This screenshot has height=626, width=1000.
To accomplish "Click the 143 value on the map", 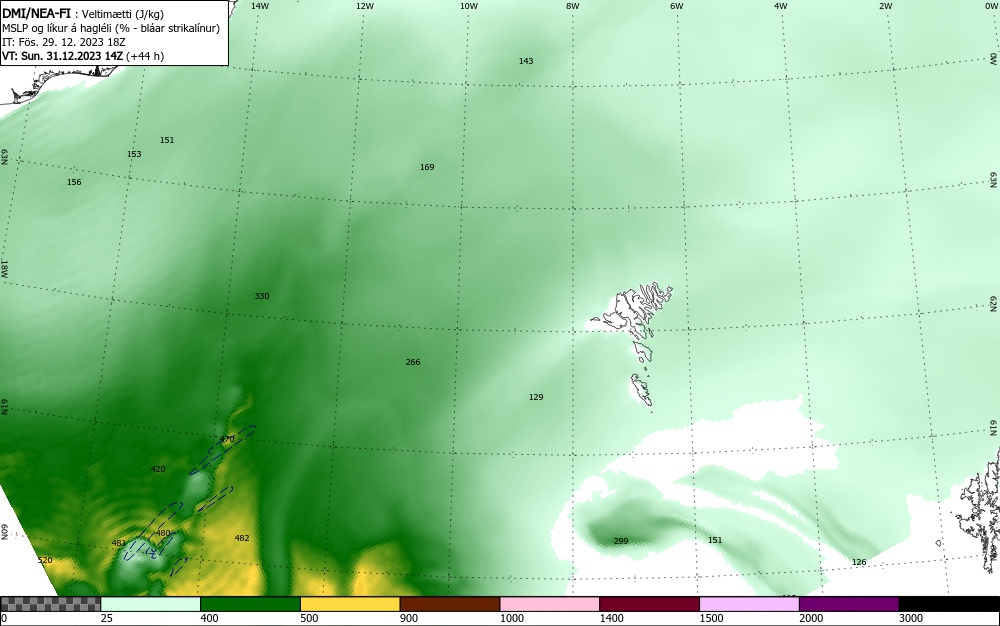I will tap(526, 61).
